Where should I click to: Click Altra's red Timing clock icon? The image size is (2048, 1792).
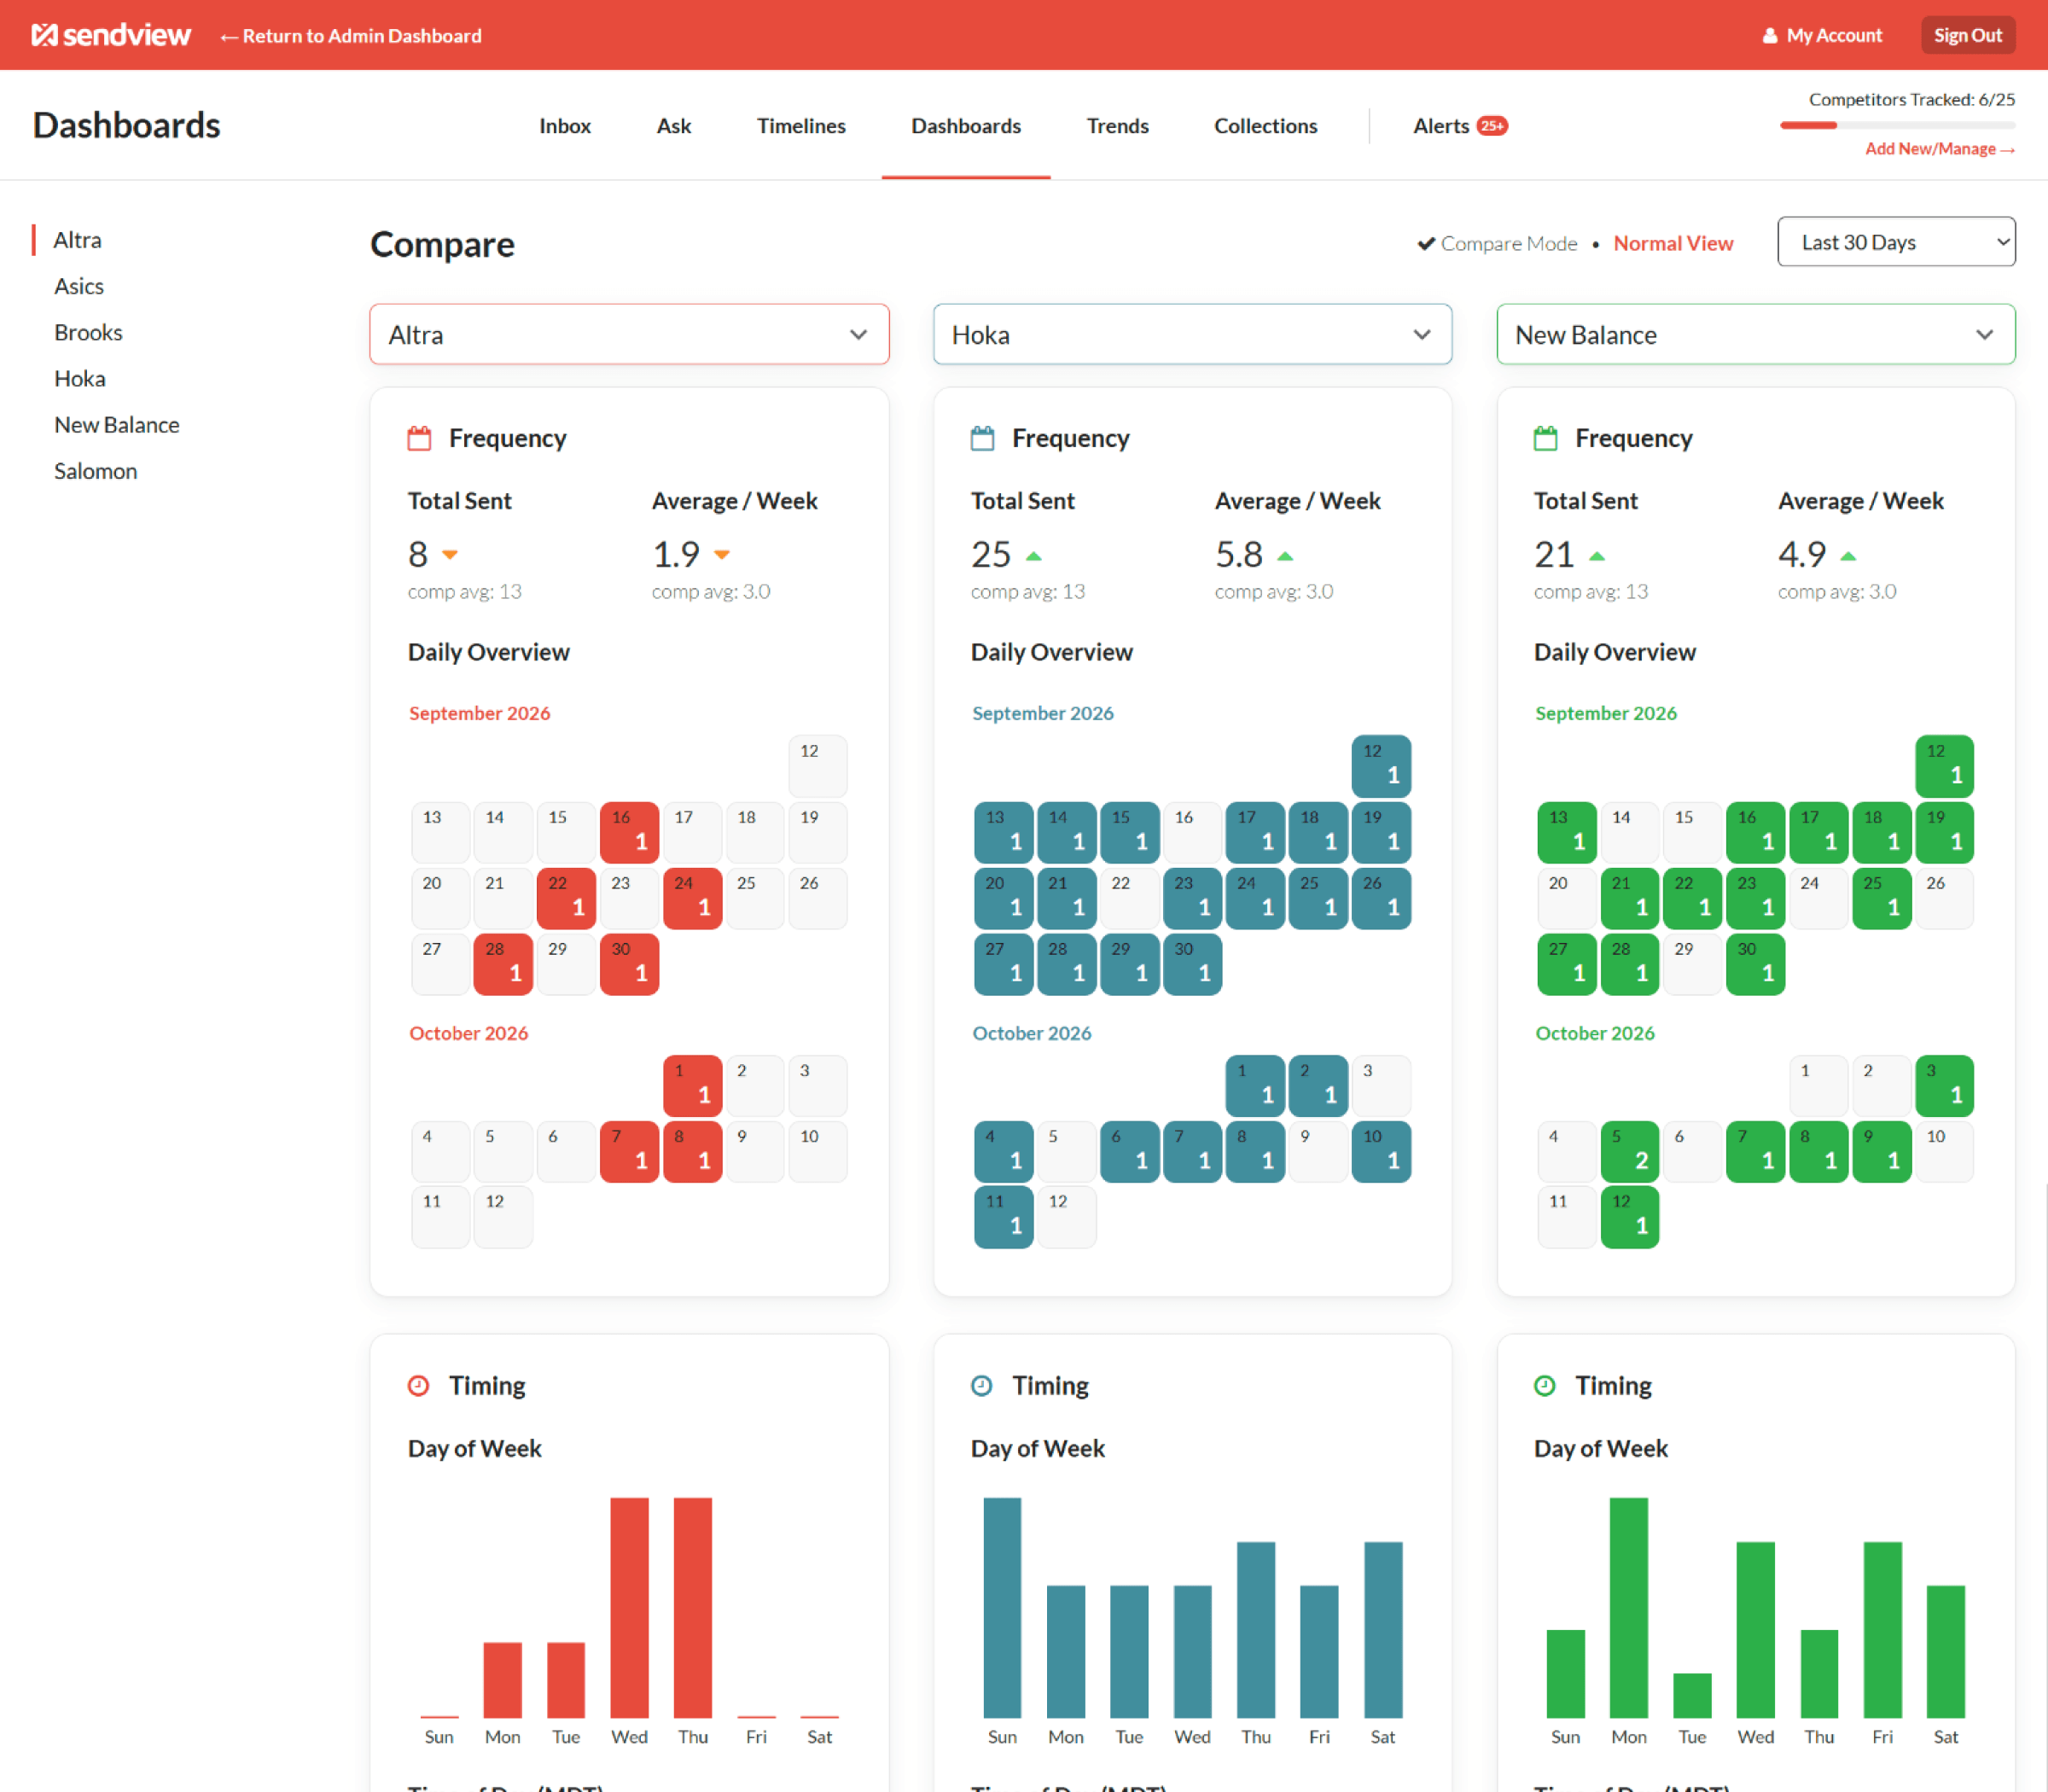click(418, 1385)
